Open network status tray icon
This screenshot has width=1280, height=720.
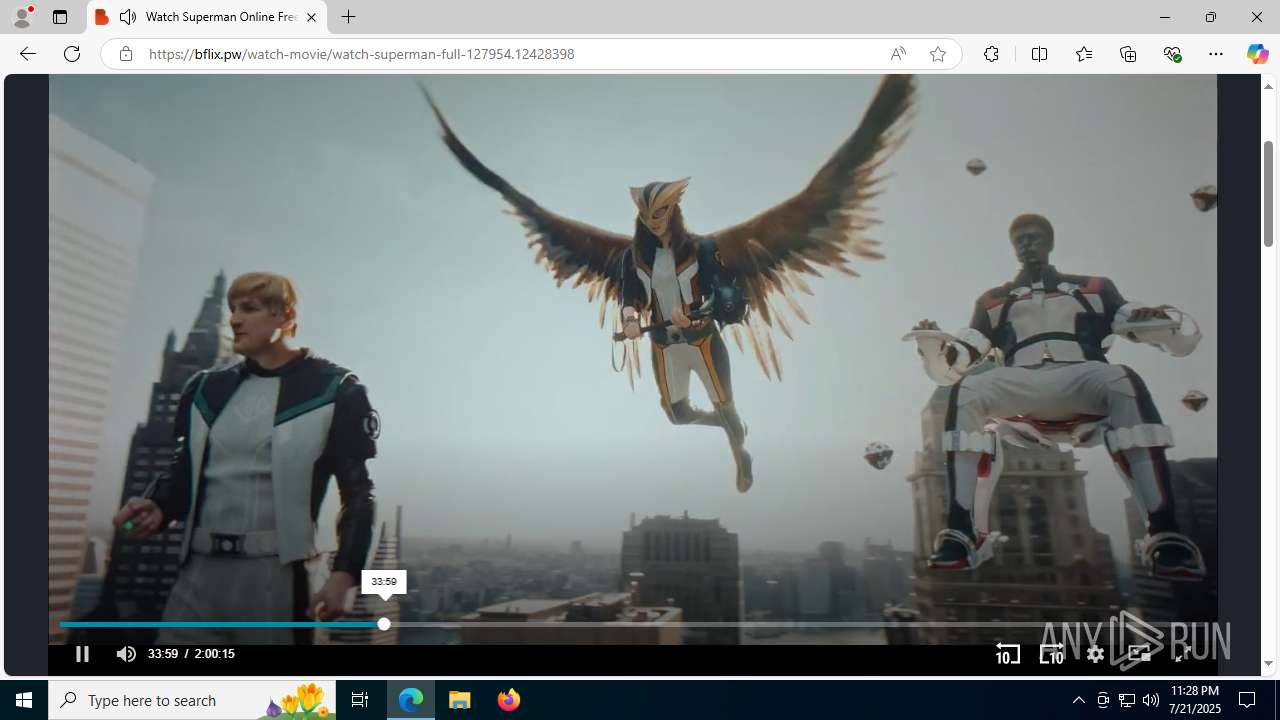(1127, 700)
